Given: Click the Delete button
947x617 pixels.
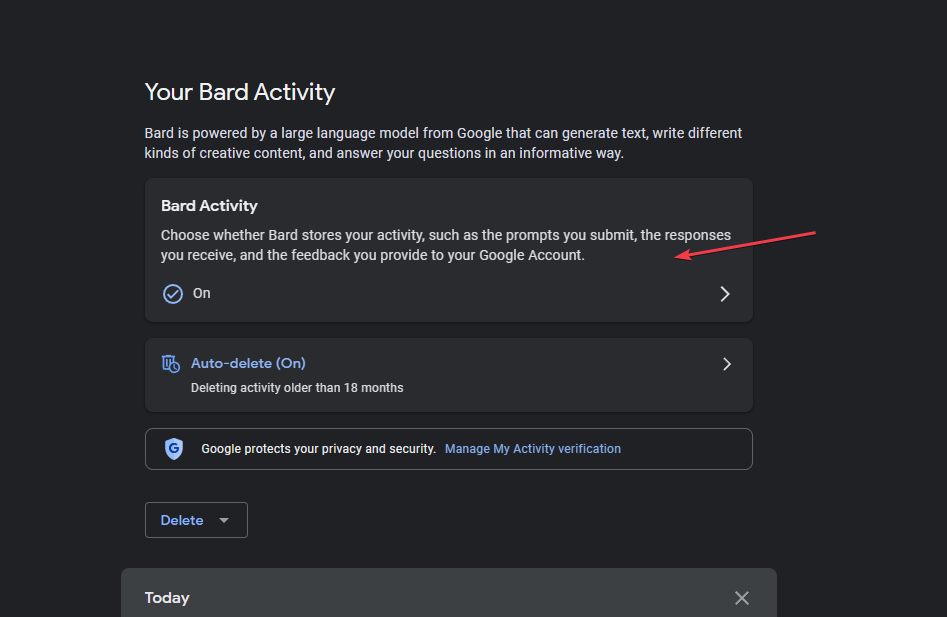Looking at the screenshot, I should point(181,520).
